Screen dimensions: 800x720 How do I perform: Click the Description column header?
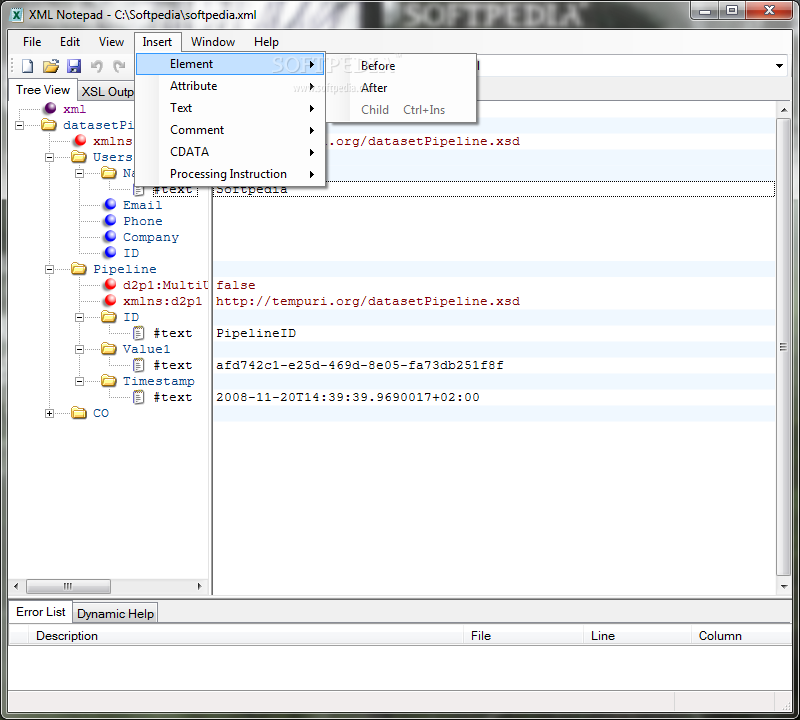tap(246, 636)
